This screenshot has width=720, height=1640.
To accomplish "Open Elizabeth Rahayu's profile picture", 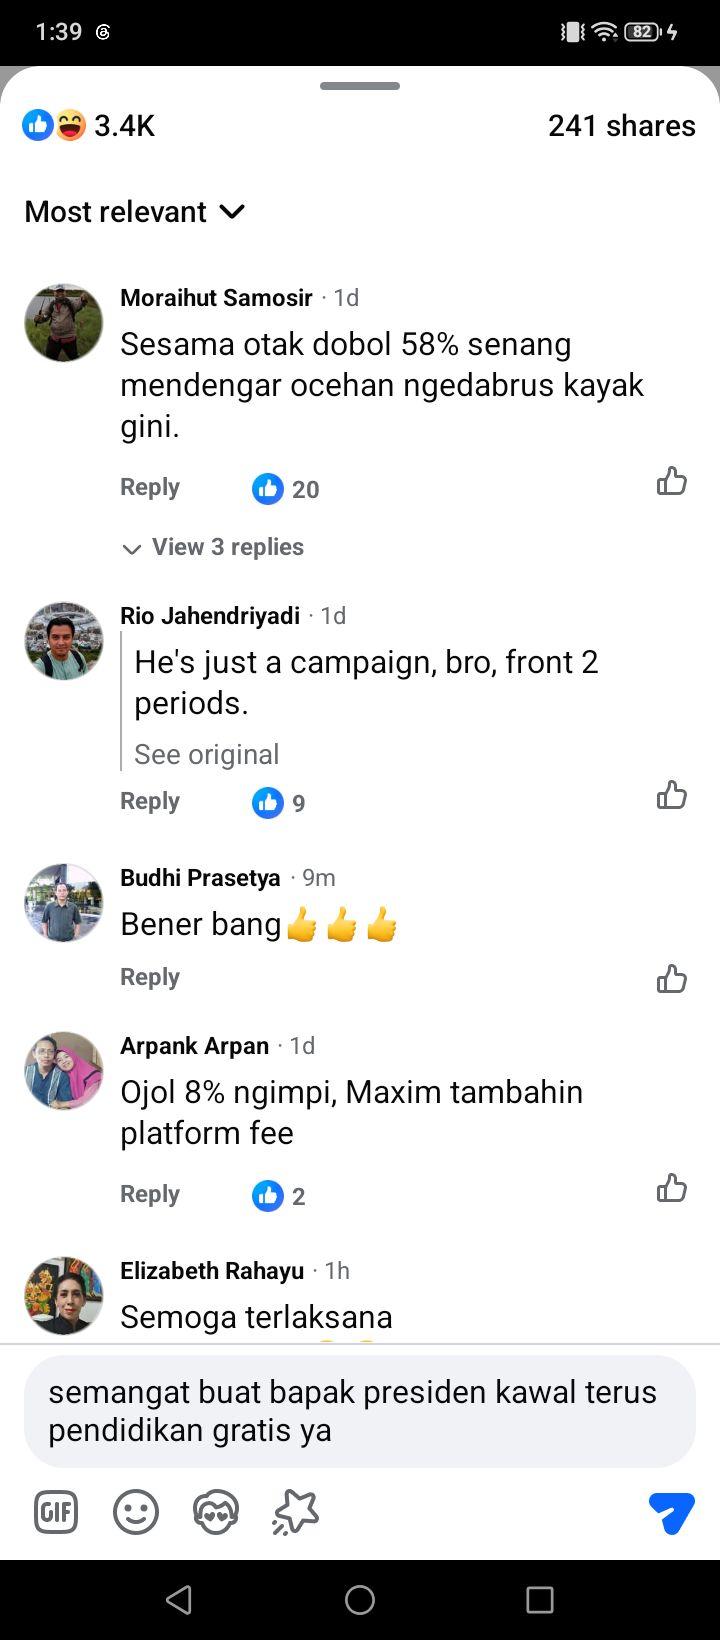I will pyautogui.click(x=64, y=1296).
